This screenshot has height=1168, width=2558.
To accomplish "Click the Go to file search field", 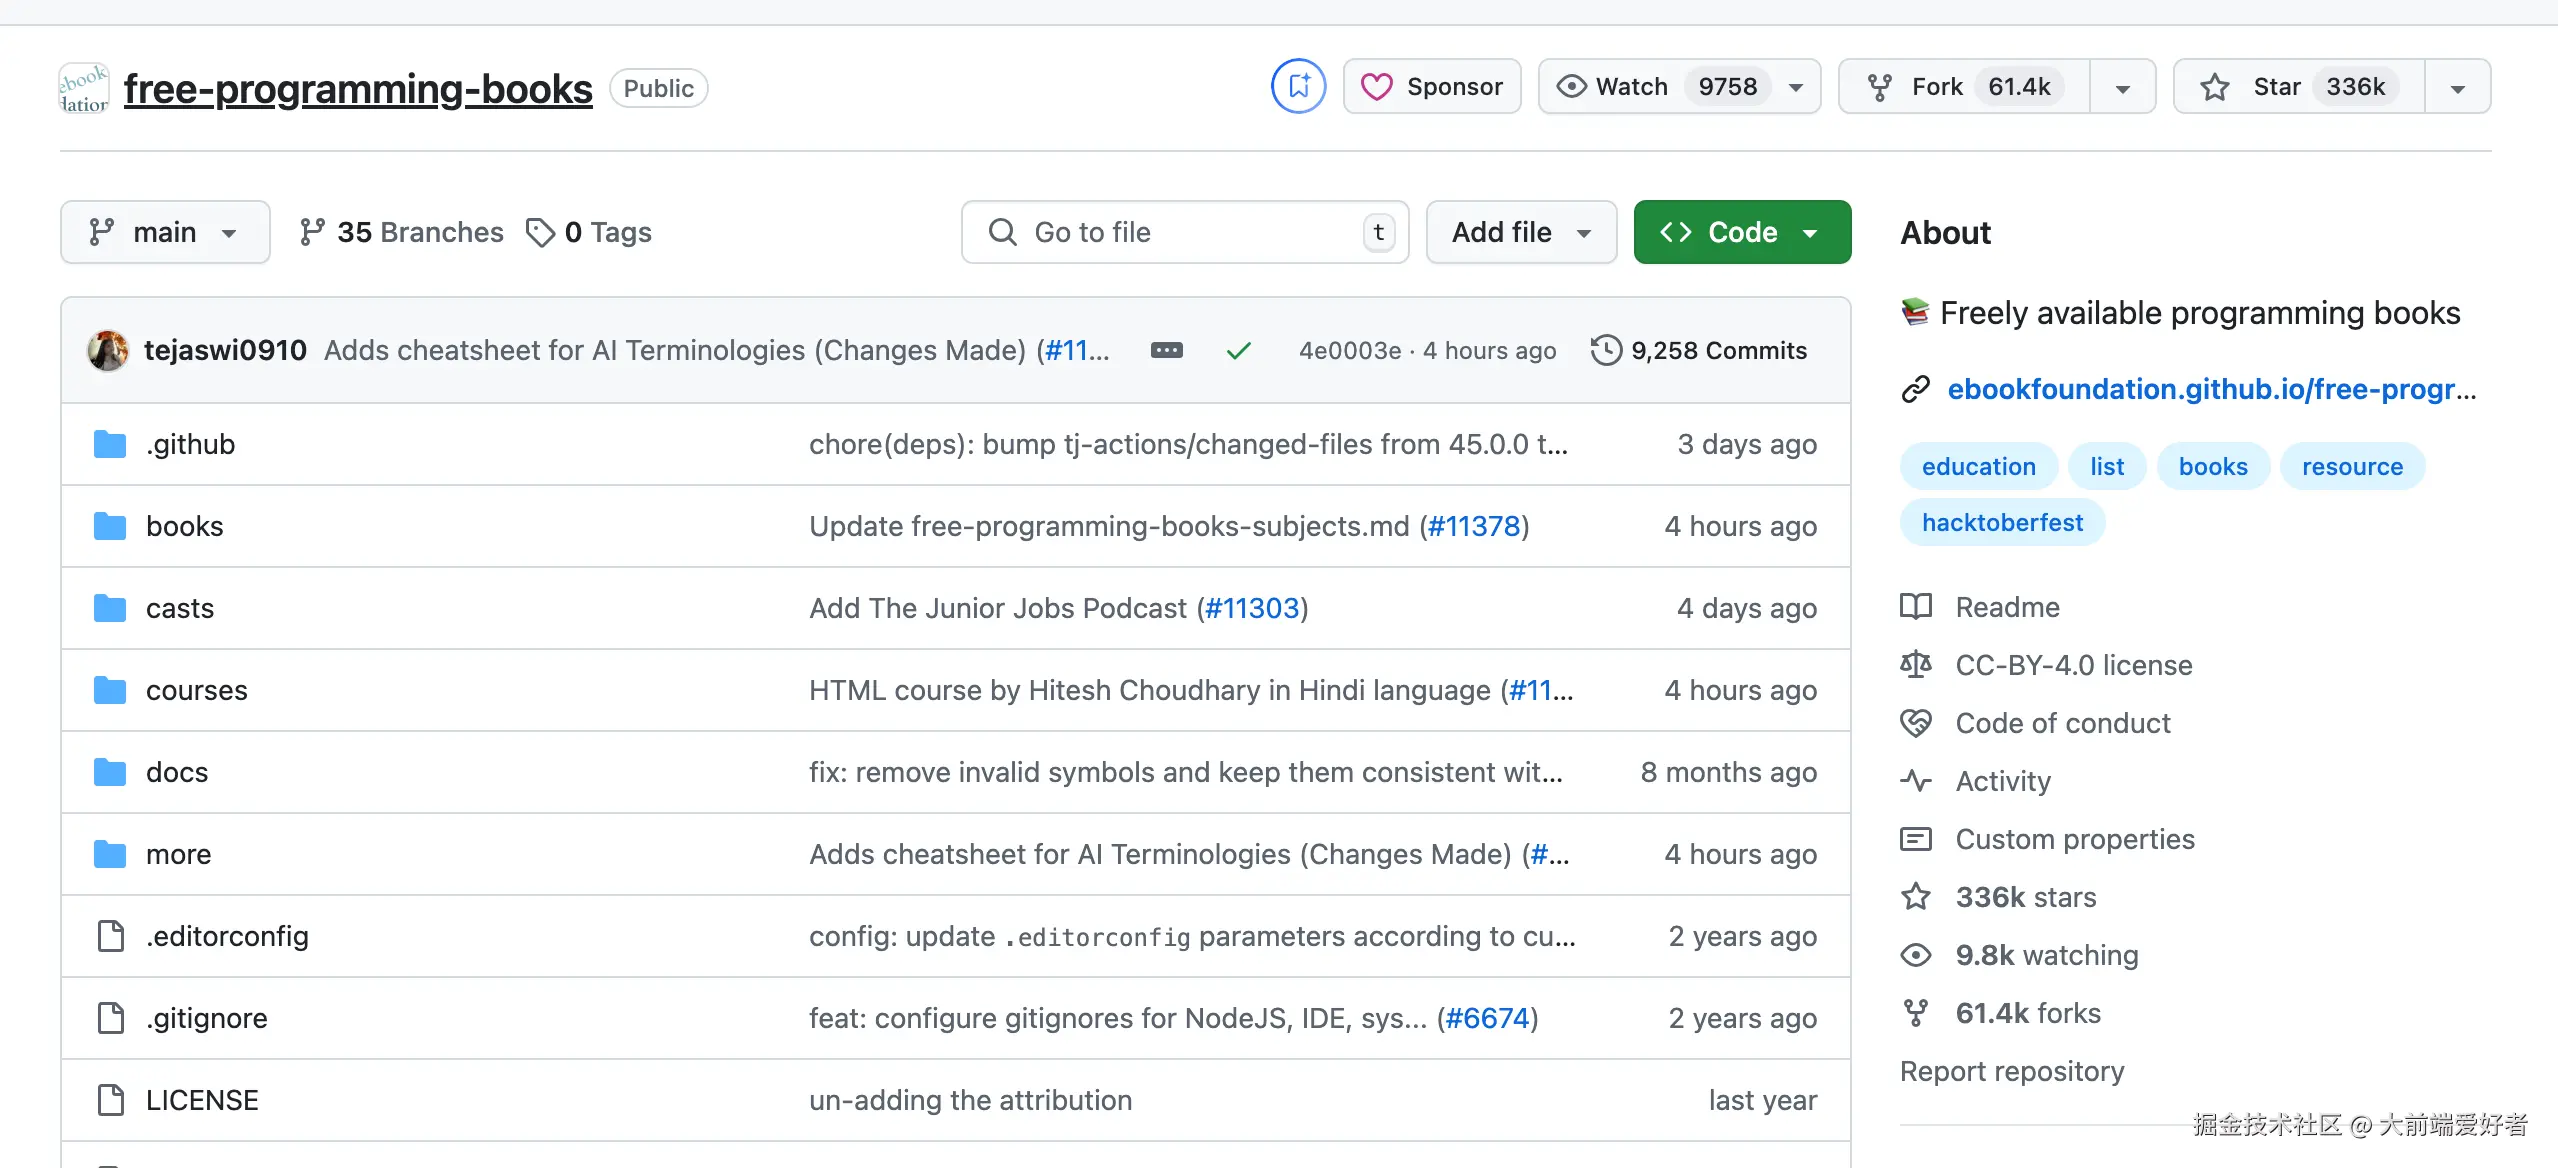I will [x=1184, y=233].
